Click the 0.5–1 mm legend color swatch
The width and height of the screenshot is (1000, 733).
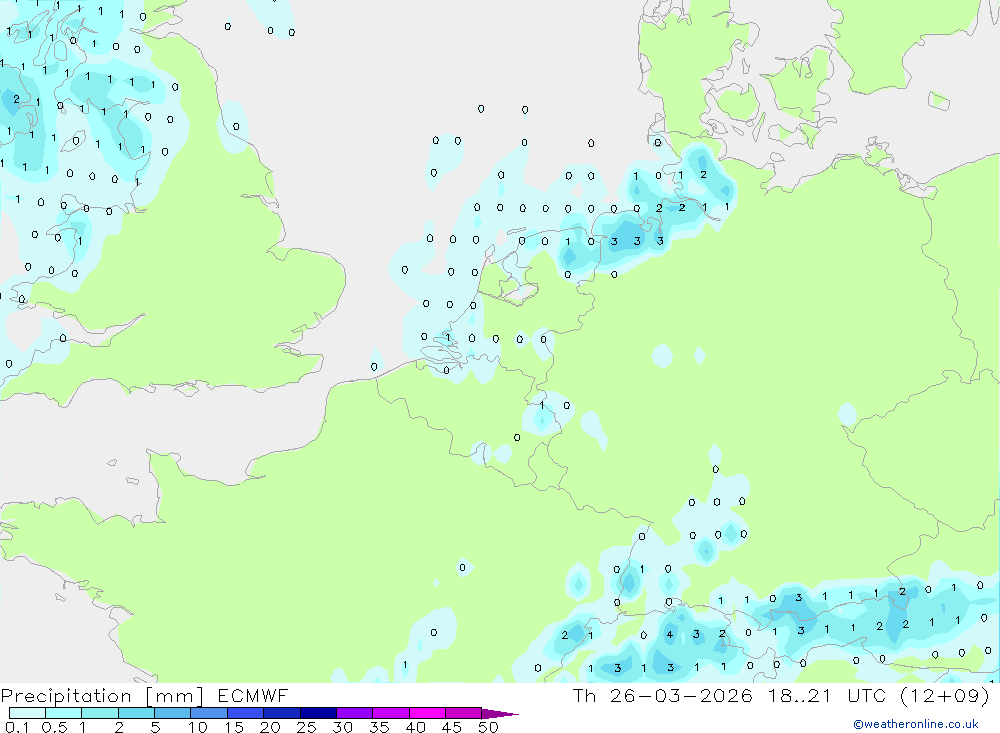64,713
